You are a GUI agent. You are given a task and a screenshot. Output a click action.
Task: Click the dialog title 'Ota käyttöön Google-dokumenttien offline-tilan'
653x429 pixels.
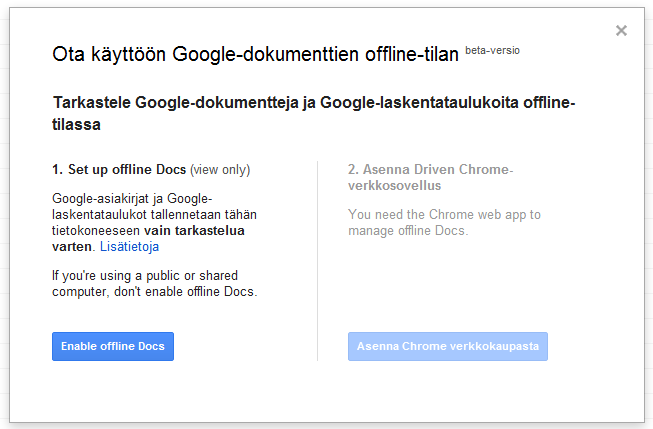pos(255,55)
